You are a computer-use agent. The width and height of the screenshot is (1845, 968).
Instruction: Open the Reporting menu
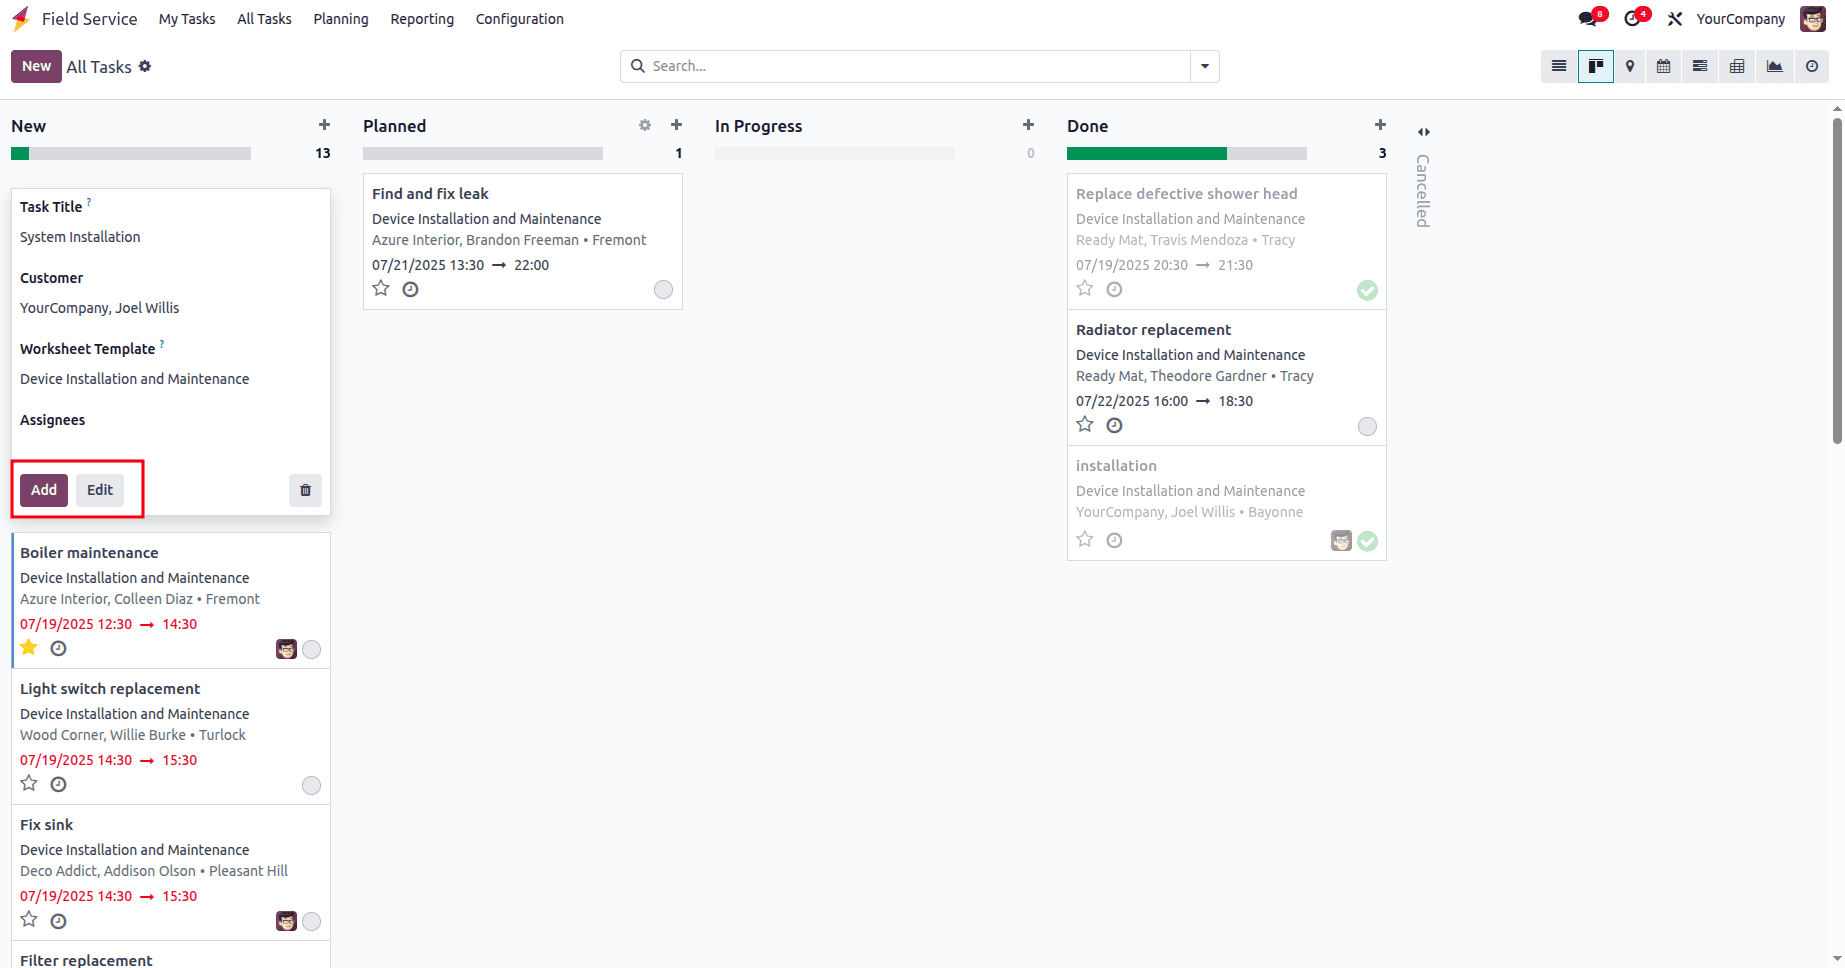pos(422,19)
